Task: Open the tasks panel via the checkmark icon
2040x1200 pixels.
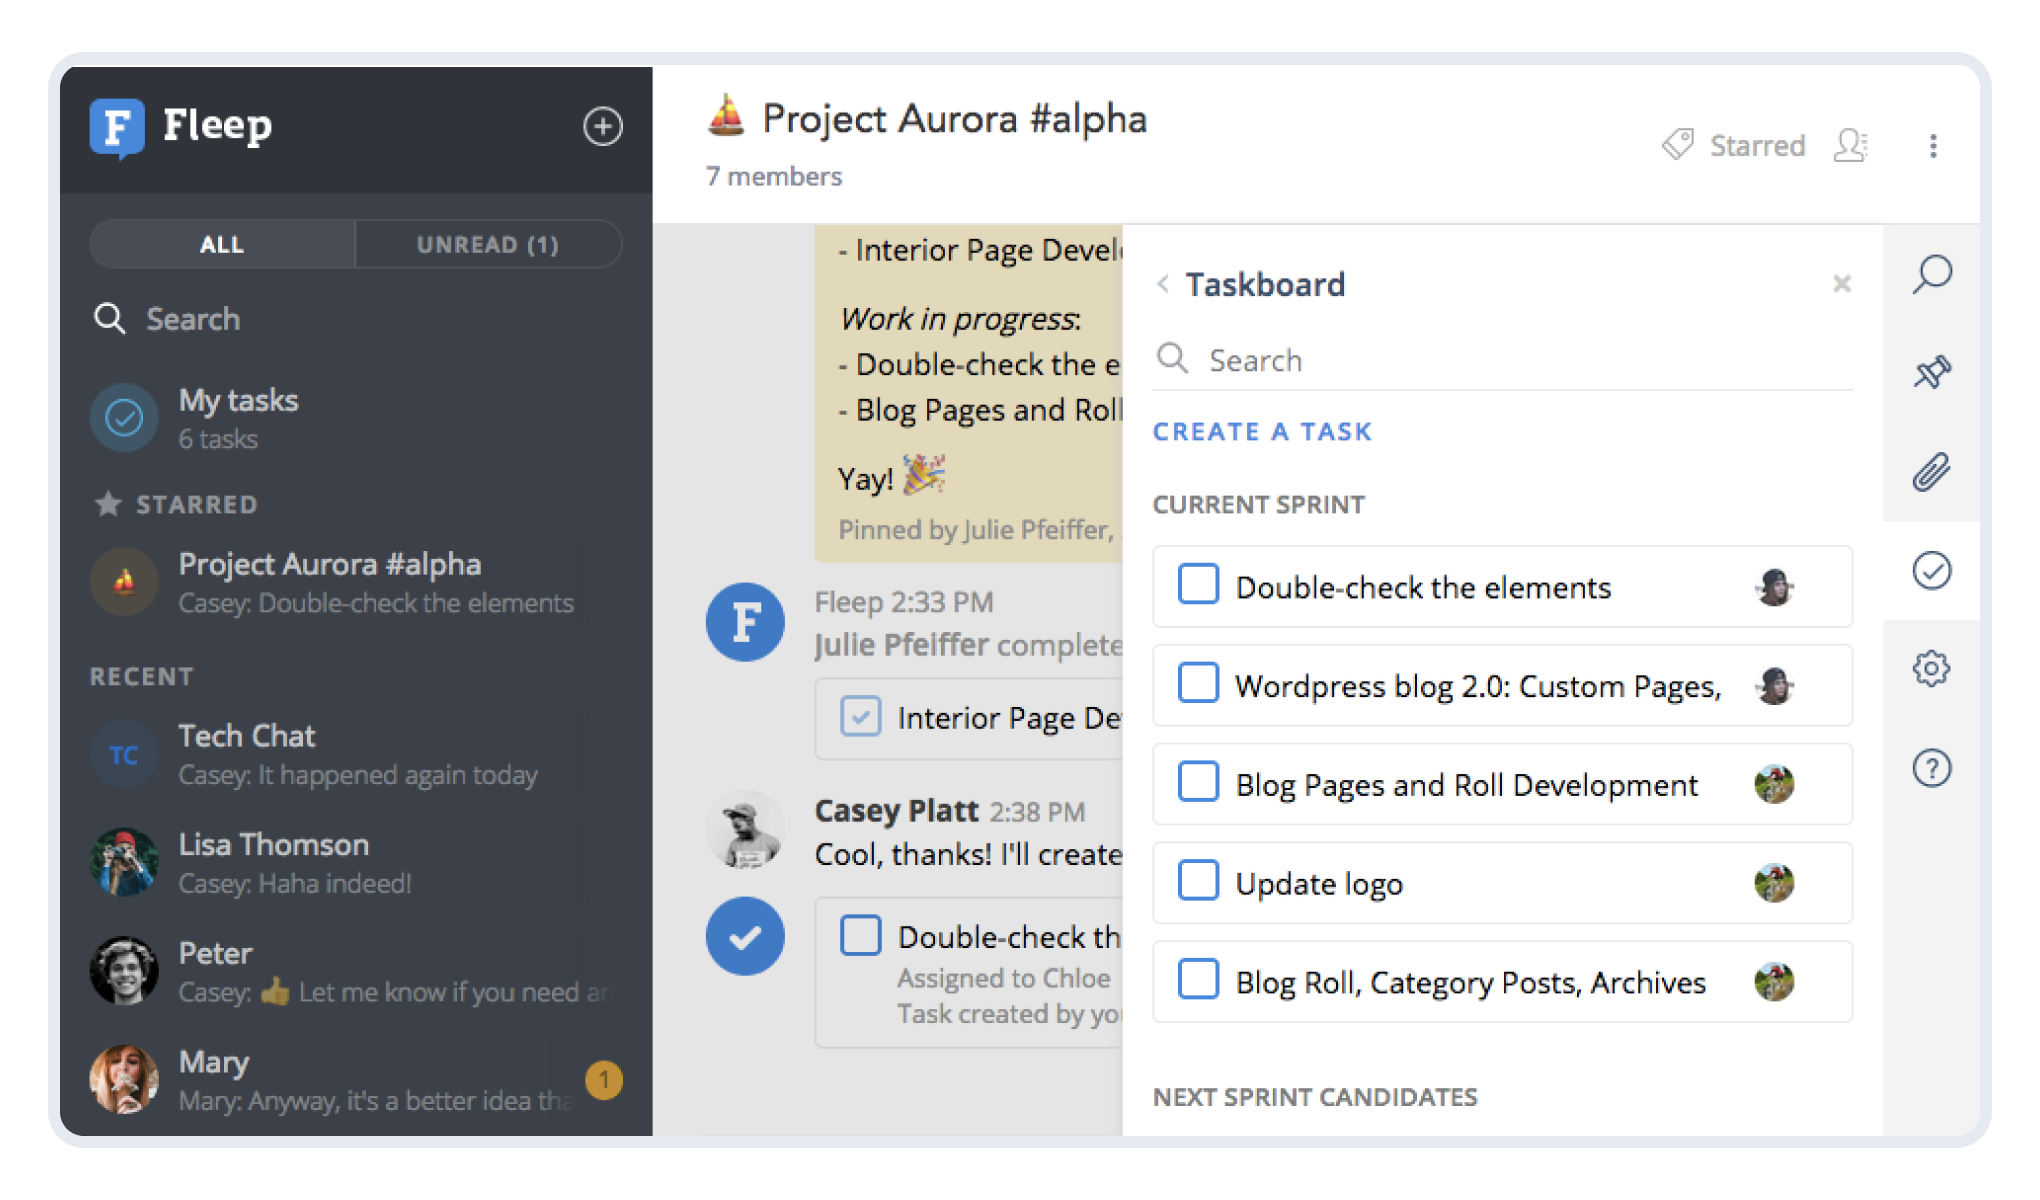Action: 1931,571
